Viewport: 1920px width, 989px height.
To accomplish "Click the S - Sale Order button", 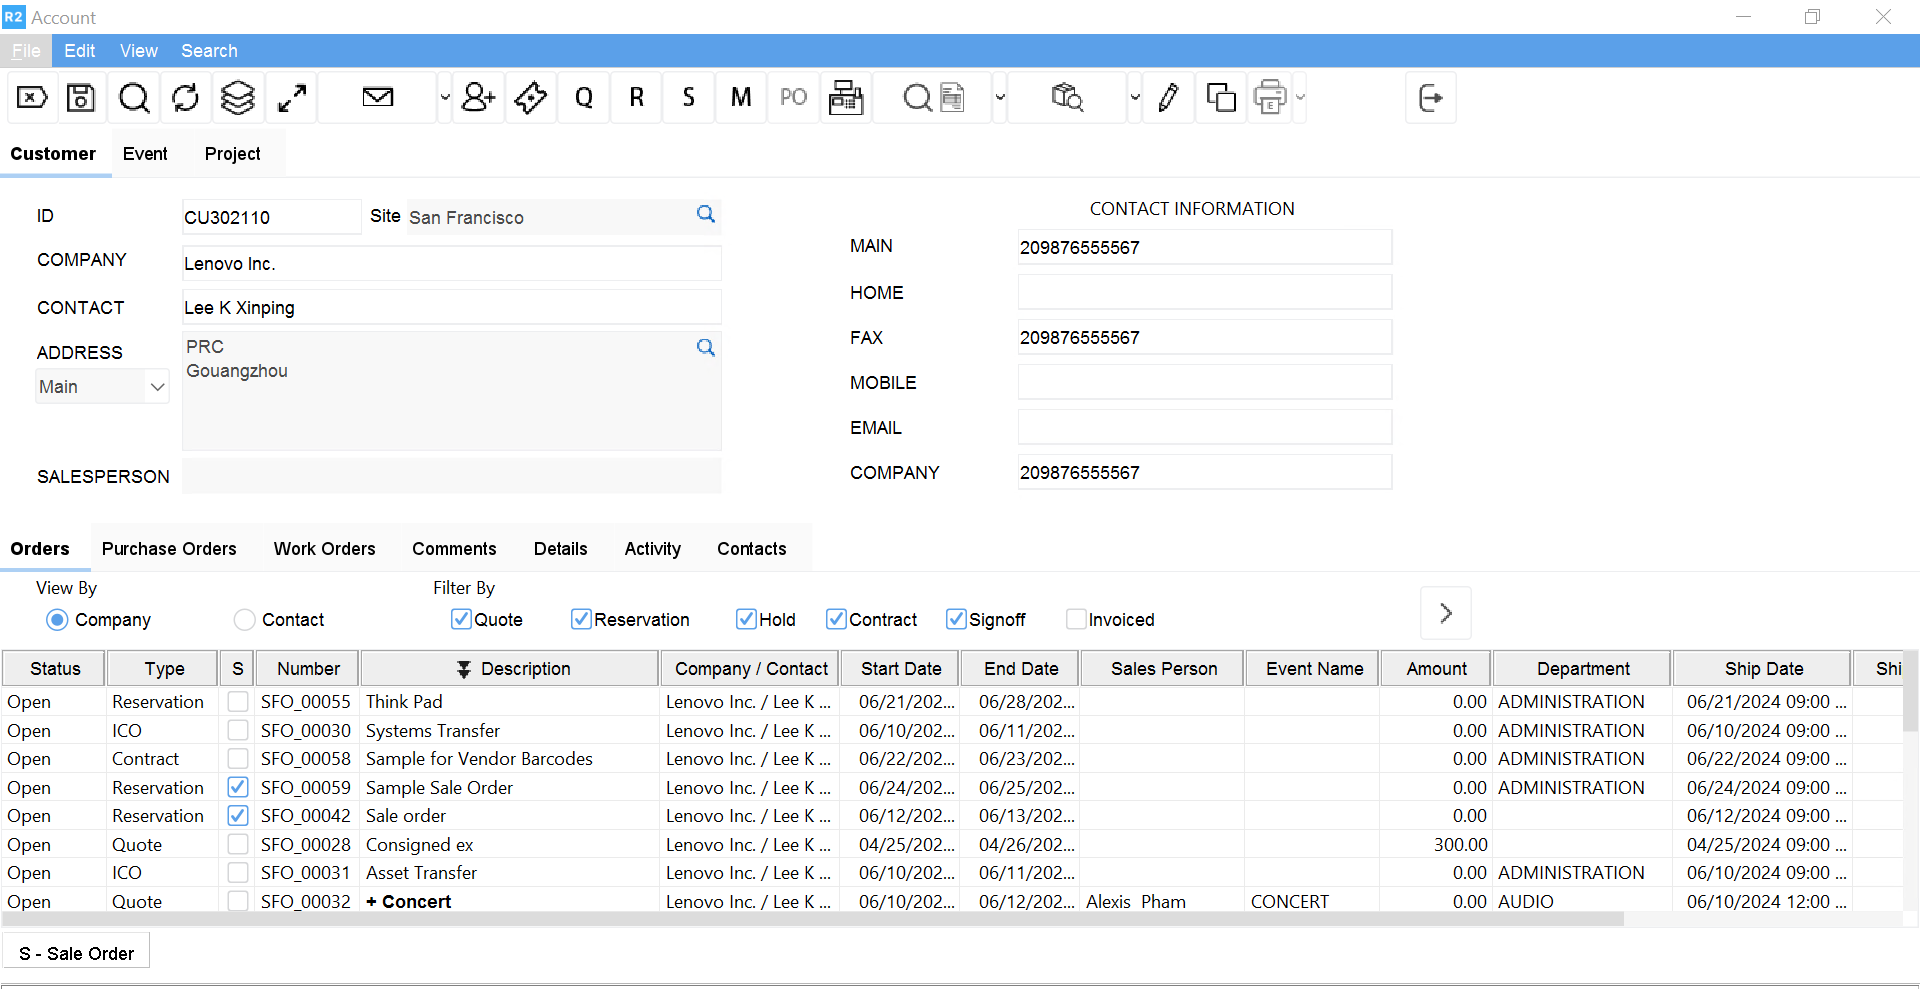I will tap(77, 954).
